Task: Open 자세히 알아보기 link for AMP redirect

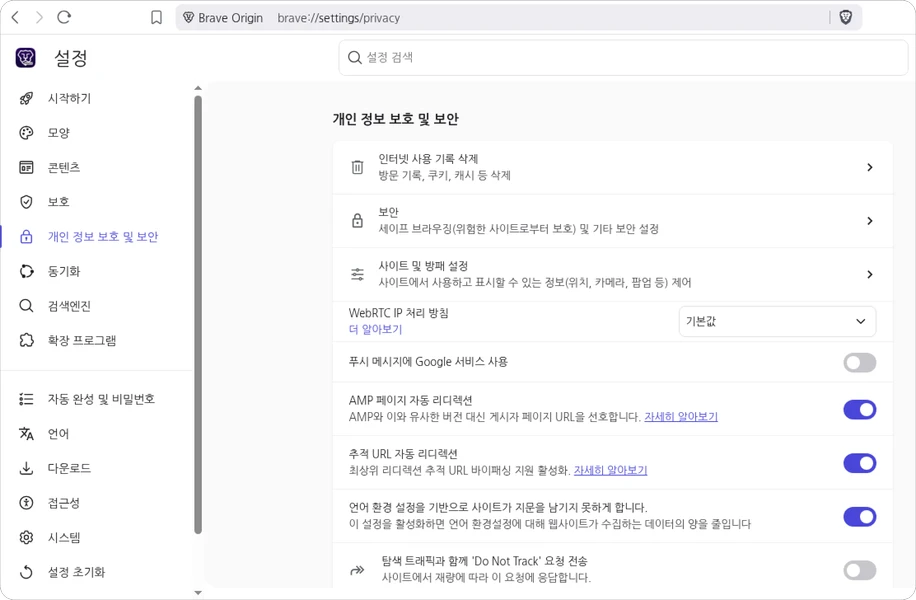Action: click(x=681, y=417)
